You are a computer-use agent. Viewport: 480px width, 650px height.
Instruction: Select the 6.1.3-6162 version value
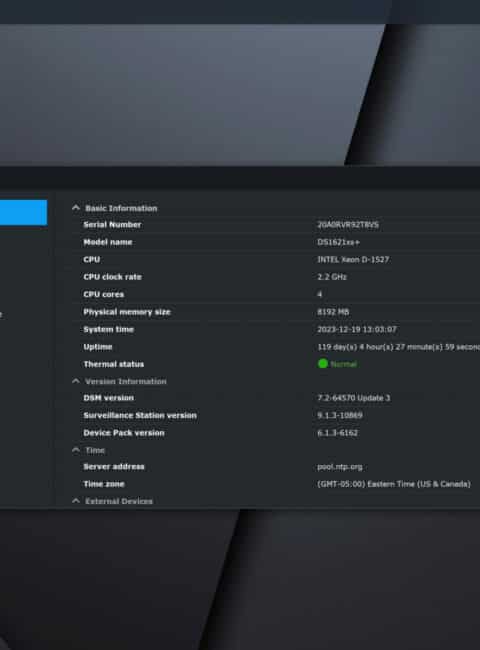[x=337, y=433]
